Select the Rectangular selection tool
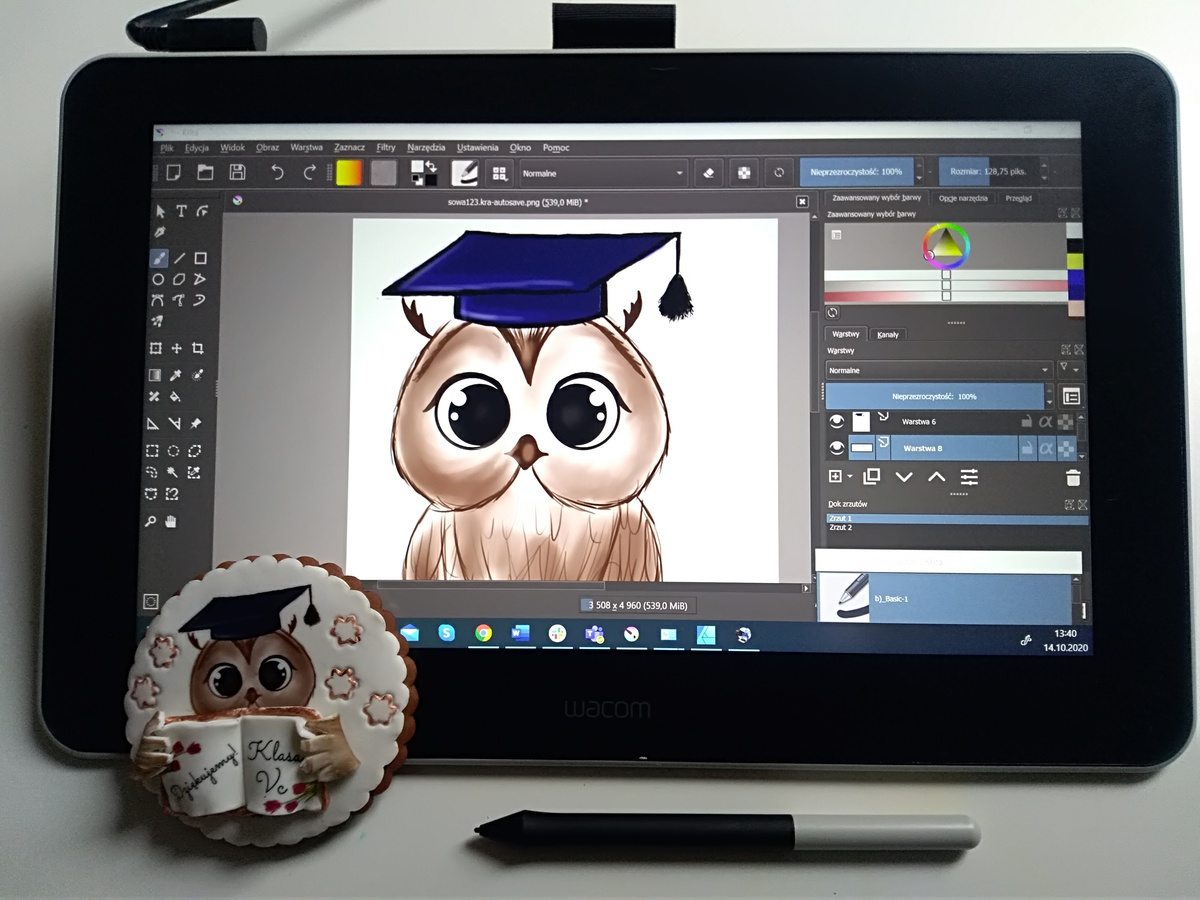The width and height of the screenshot is (1200, 900). 153,451
